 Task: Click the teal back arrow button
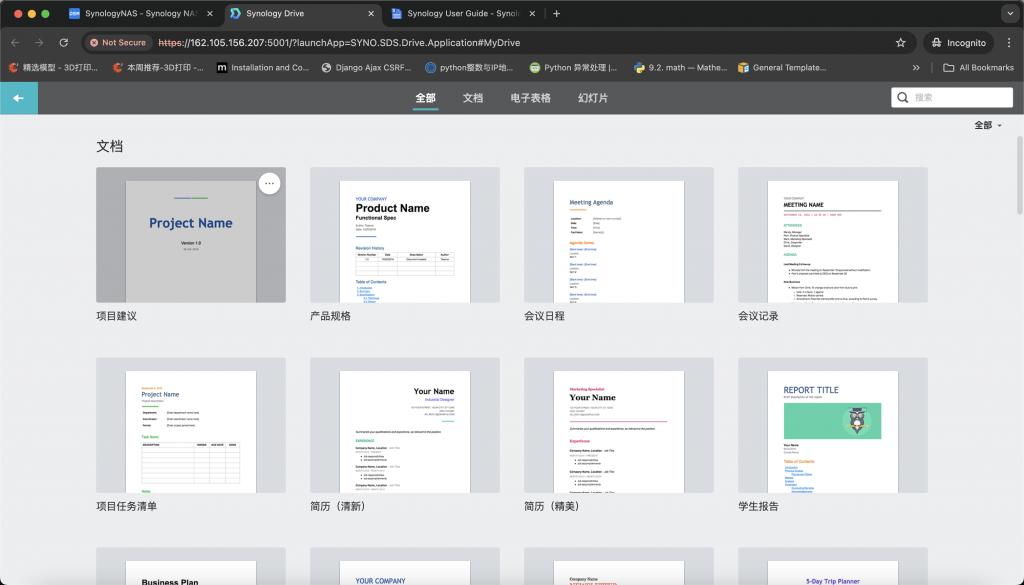click(18, 98)
